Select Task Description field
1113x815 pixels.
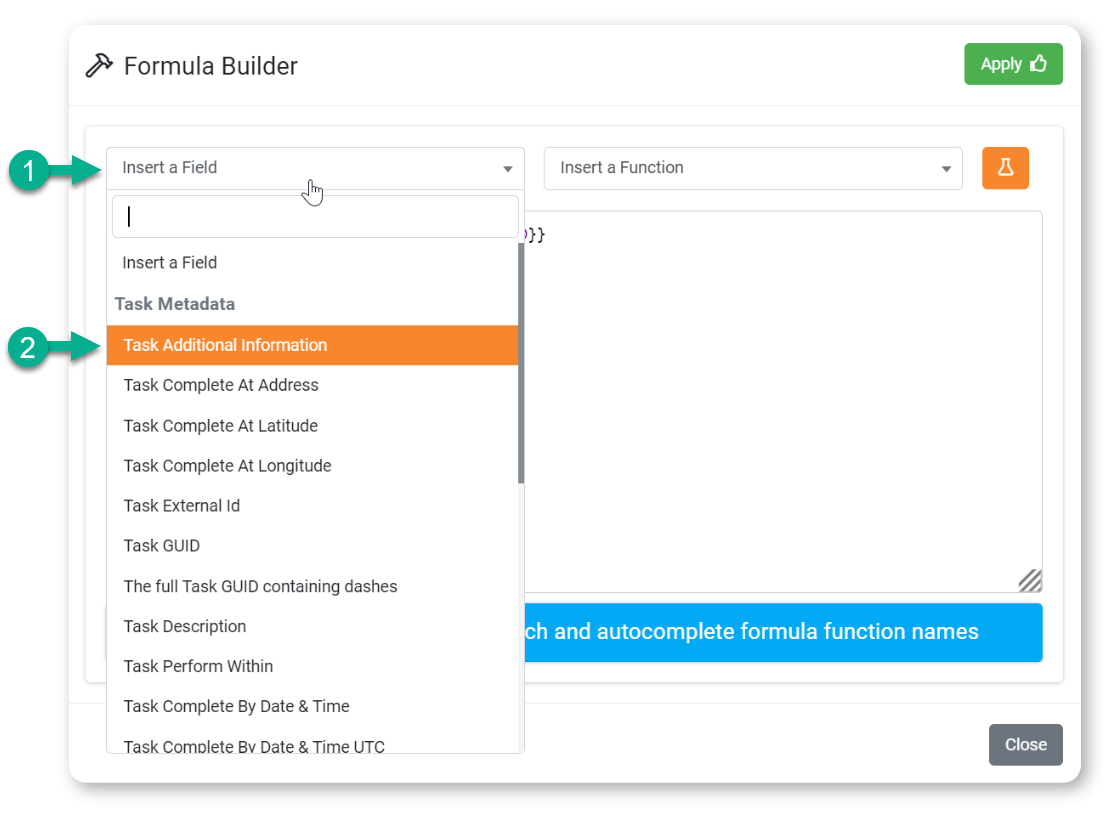point(185,626)
